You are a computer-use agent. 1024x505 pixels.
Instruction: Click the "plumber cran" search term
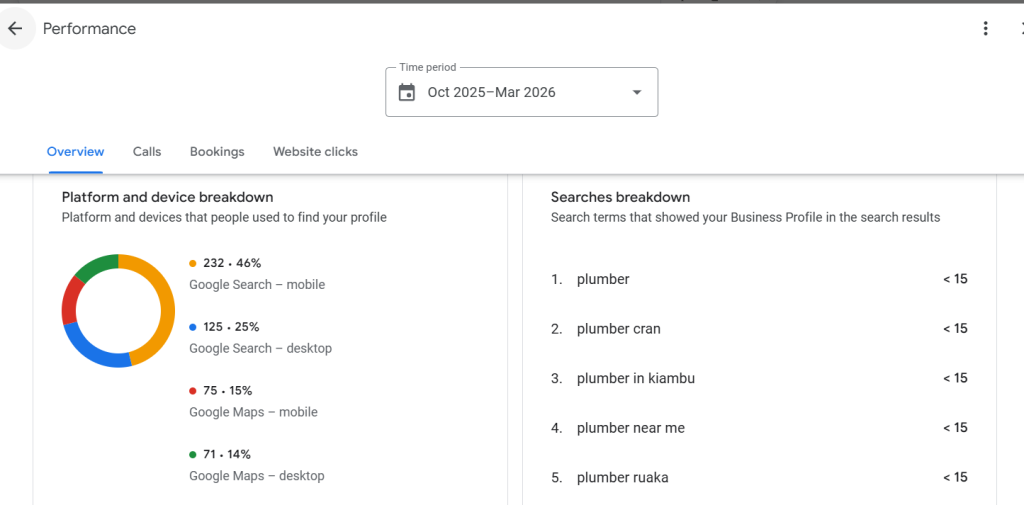click(618, 329)
